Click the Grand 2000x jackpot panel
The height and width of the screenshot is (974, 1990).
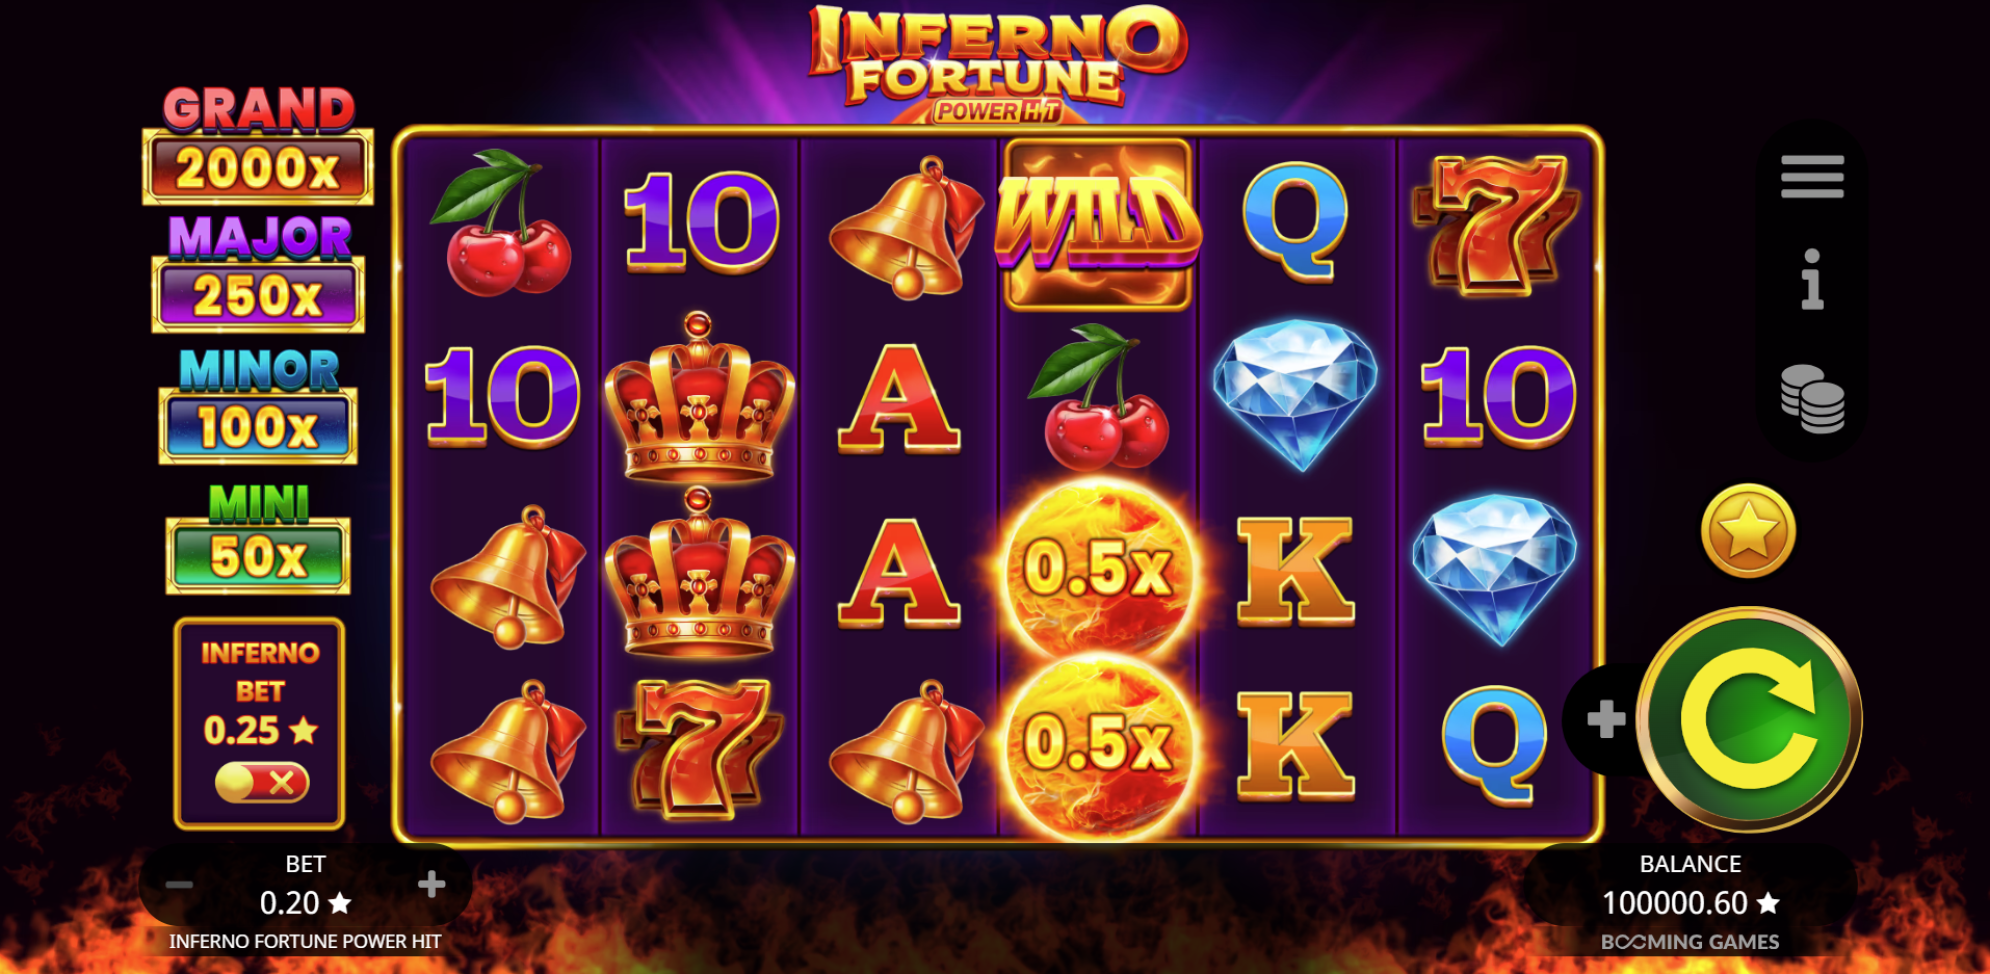click(x=258, y=146)
